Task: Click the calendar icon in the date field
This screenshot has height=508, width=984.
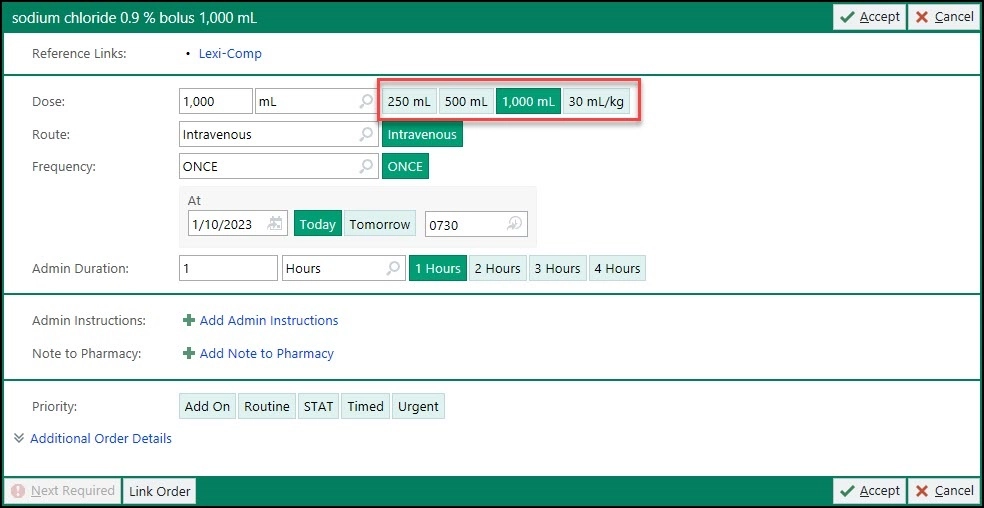Action: [x=275, y=225]
